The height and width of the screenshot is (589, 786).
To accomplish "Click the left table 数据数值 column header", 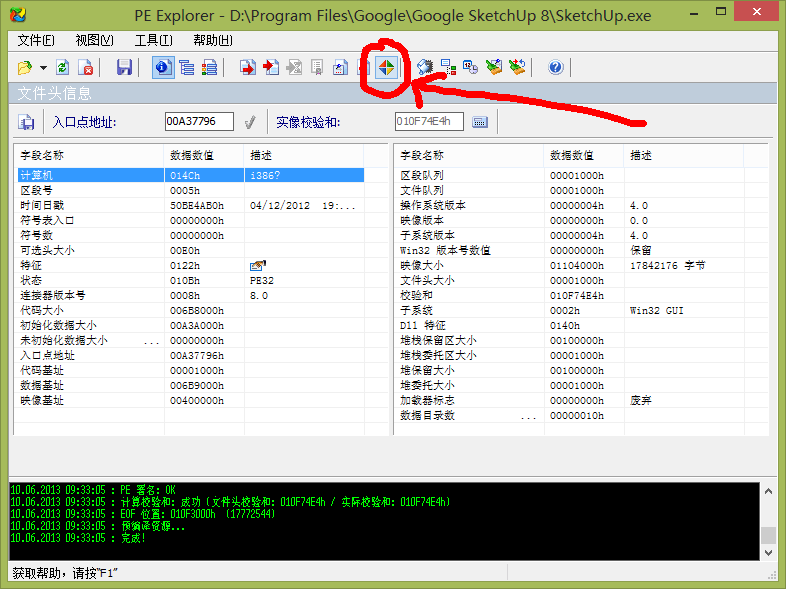I will 204,155.
